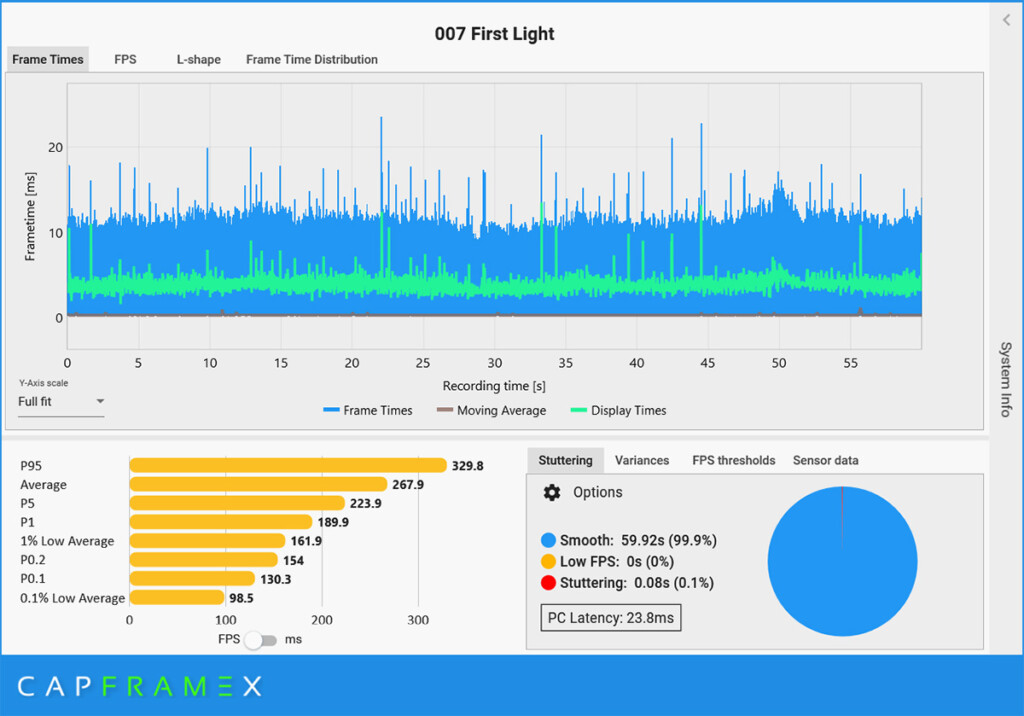Click the 007 First Light title
1024x716 pixels.
tap(494, 34)
